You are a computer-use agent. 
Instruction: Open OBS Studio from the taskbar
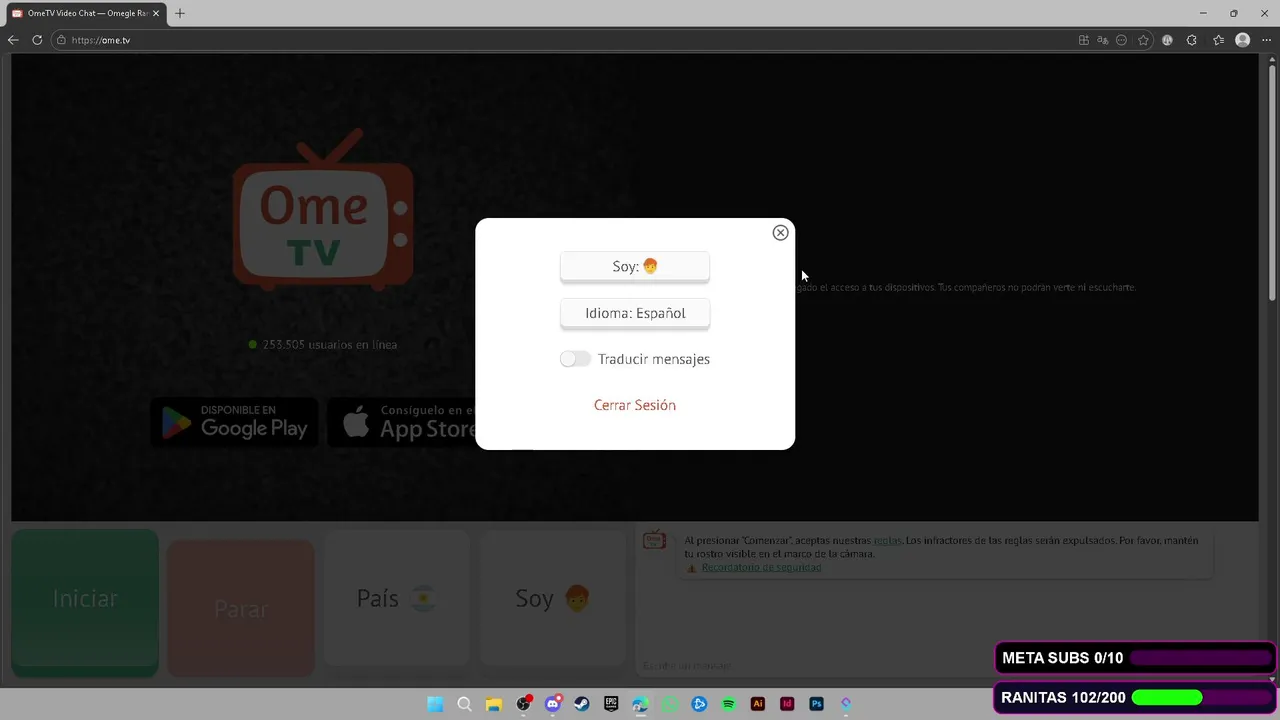click(x=523, y=704)
